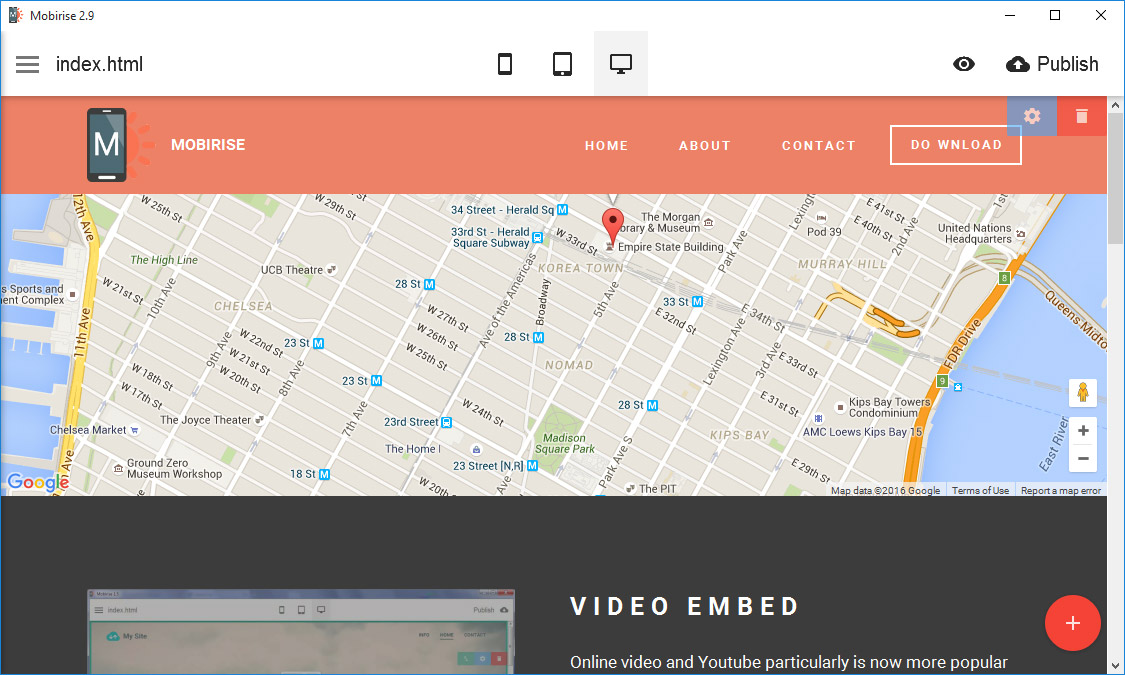Screen dimensions: 1125x675
Task: Click the Kips Bay Towers Condominium label
Action: (890, 407)
